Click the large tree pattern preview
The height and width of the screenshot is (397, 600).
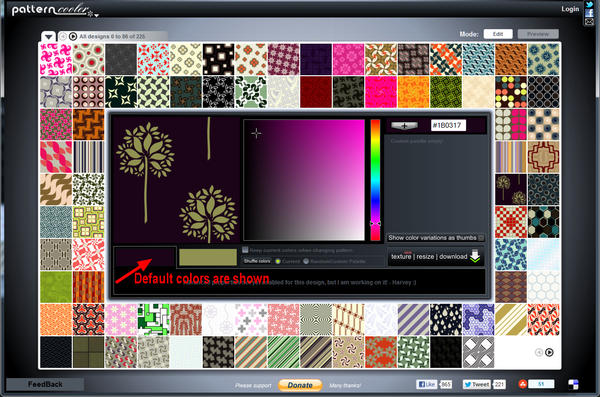tap(176, 180)
